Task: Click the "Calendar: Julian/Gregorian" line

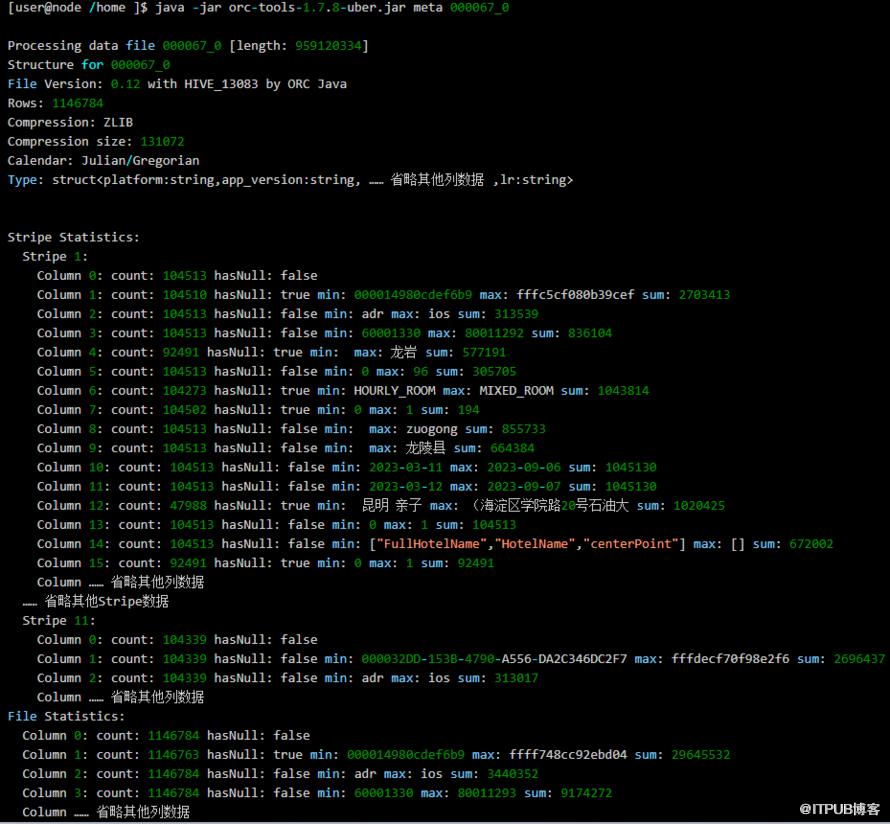Action: tap(103, 160)
